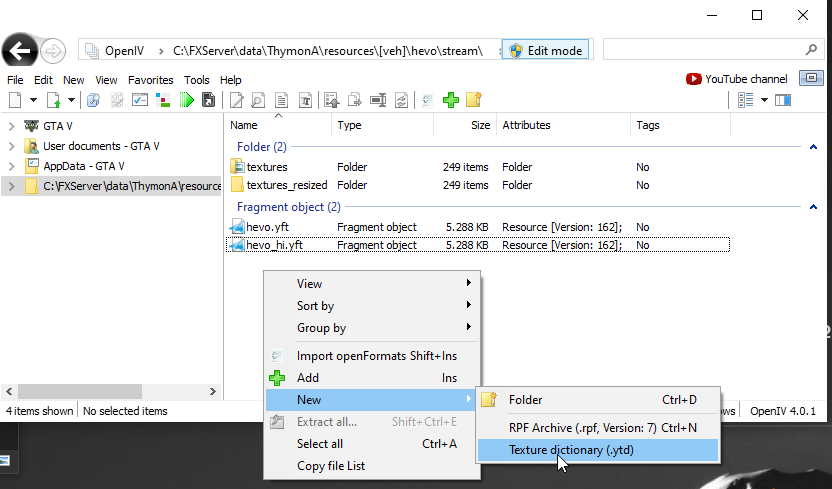Click the greyed Forward navigation arrow
Viewport: 832px width, 489px height.
coord(53,51)
